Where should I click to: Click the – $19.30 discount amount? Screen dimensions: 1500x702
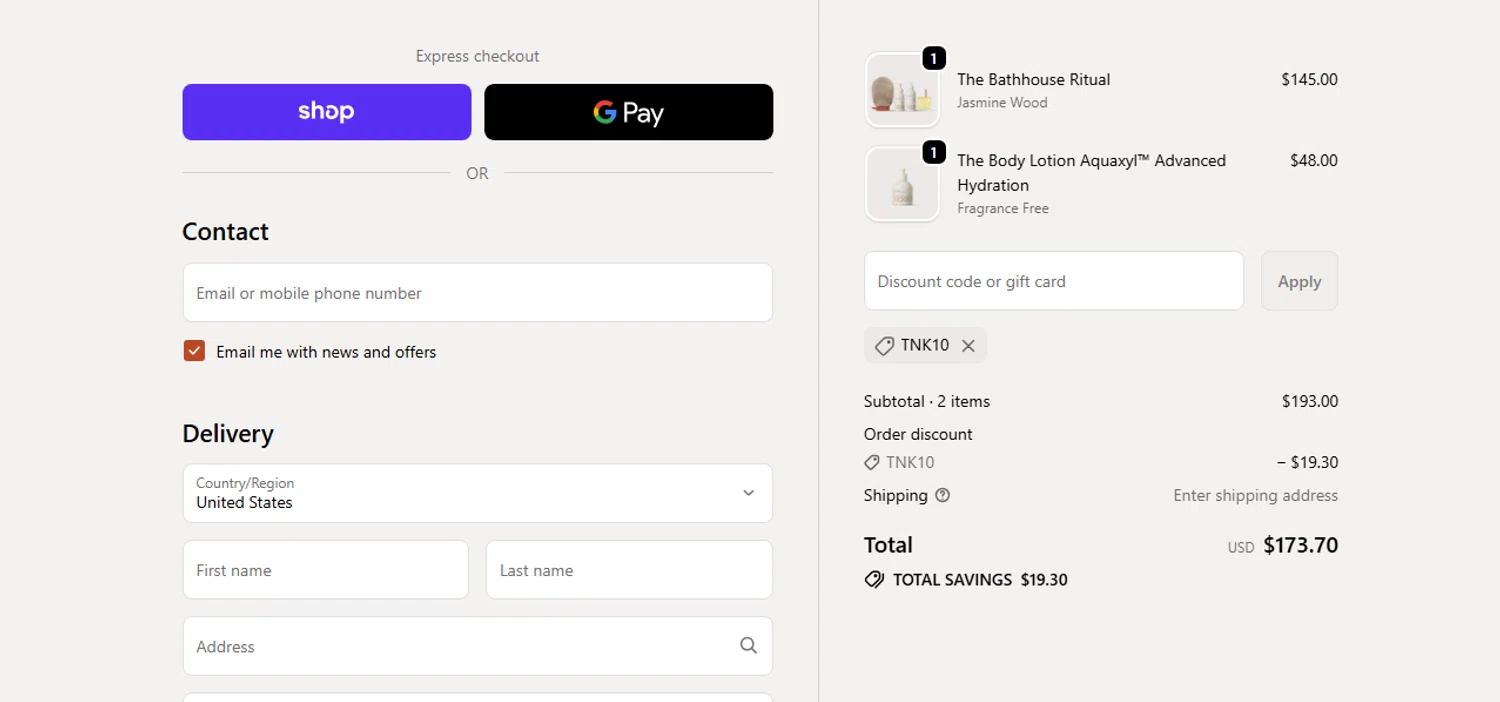(1307, 462)
